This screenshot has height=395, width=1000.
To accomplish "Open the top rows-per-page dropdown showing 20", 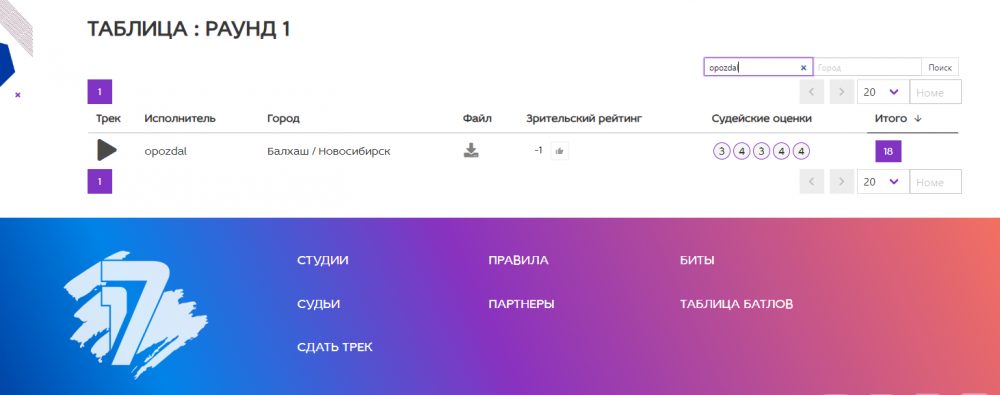I will [x=883, y=92].
